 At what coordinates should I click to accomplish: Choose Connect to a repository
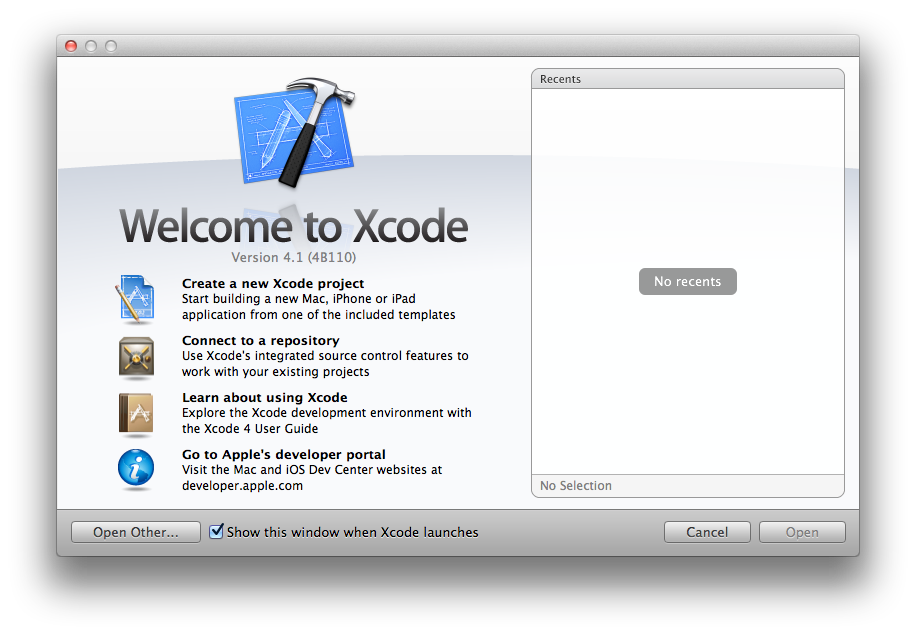[260, 341]
